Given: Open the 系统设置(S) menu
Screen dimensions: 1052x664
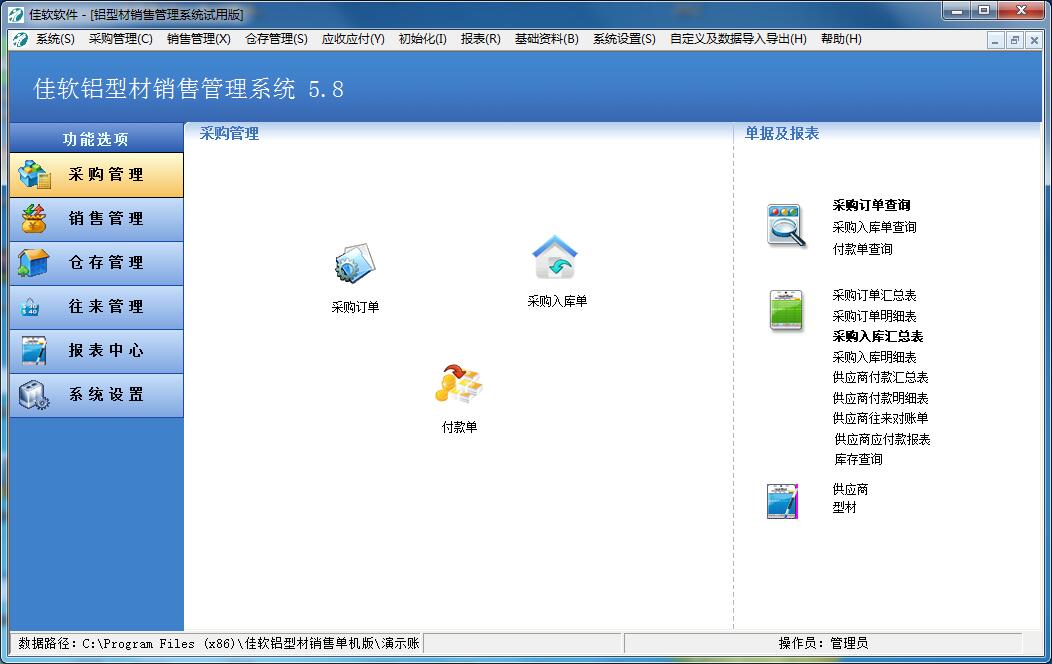Looking at the screenshot, I should tap(624, 39).
